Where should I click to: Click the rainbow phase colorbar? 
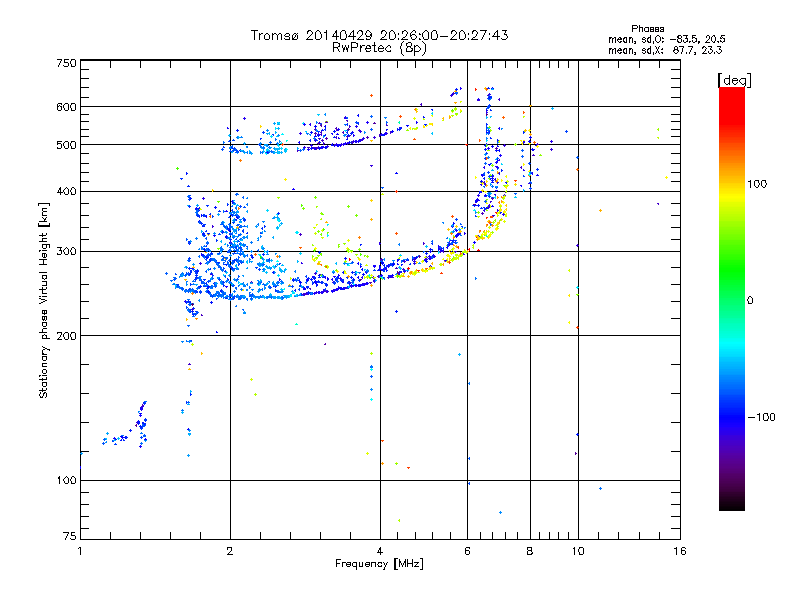pyautogui.click(x=732, y=298)
